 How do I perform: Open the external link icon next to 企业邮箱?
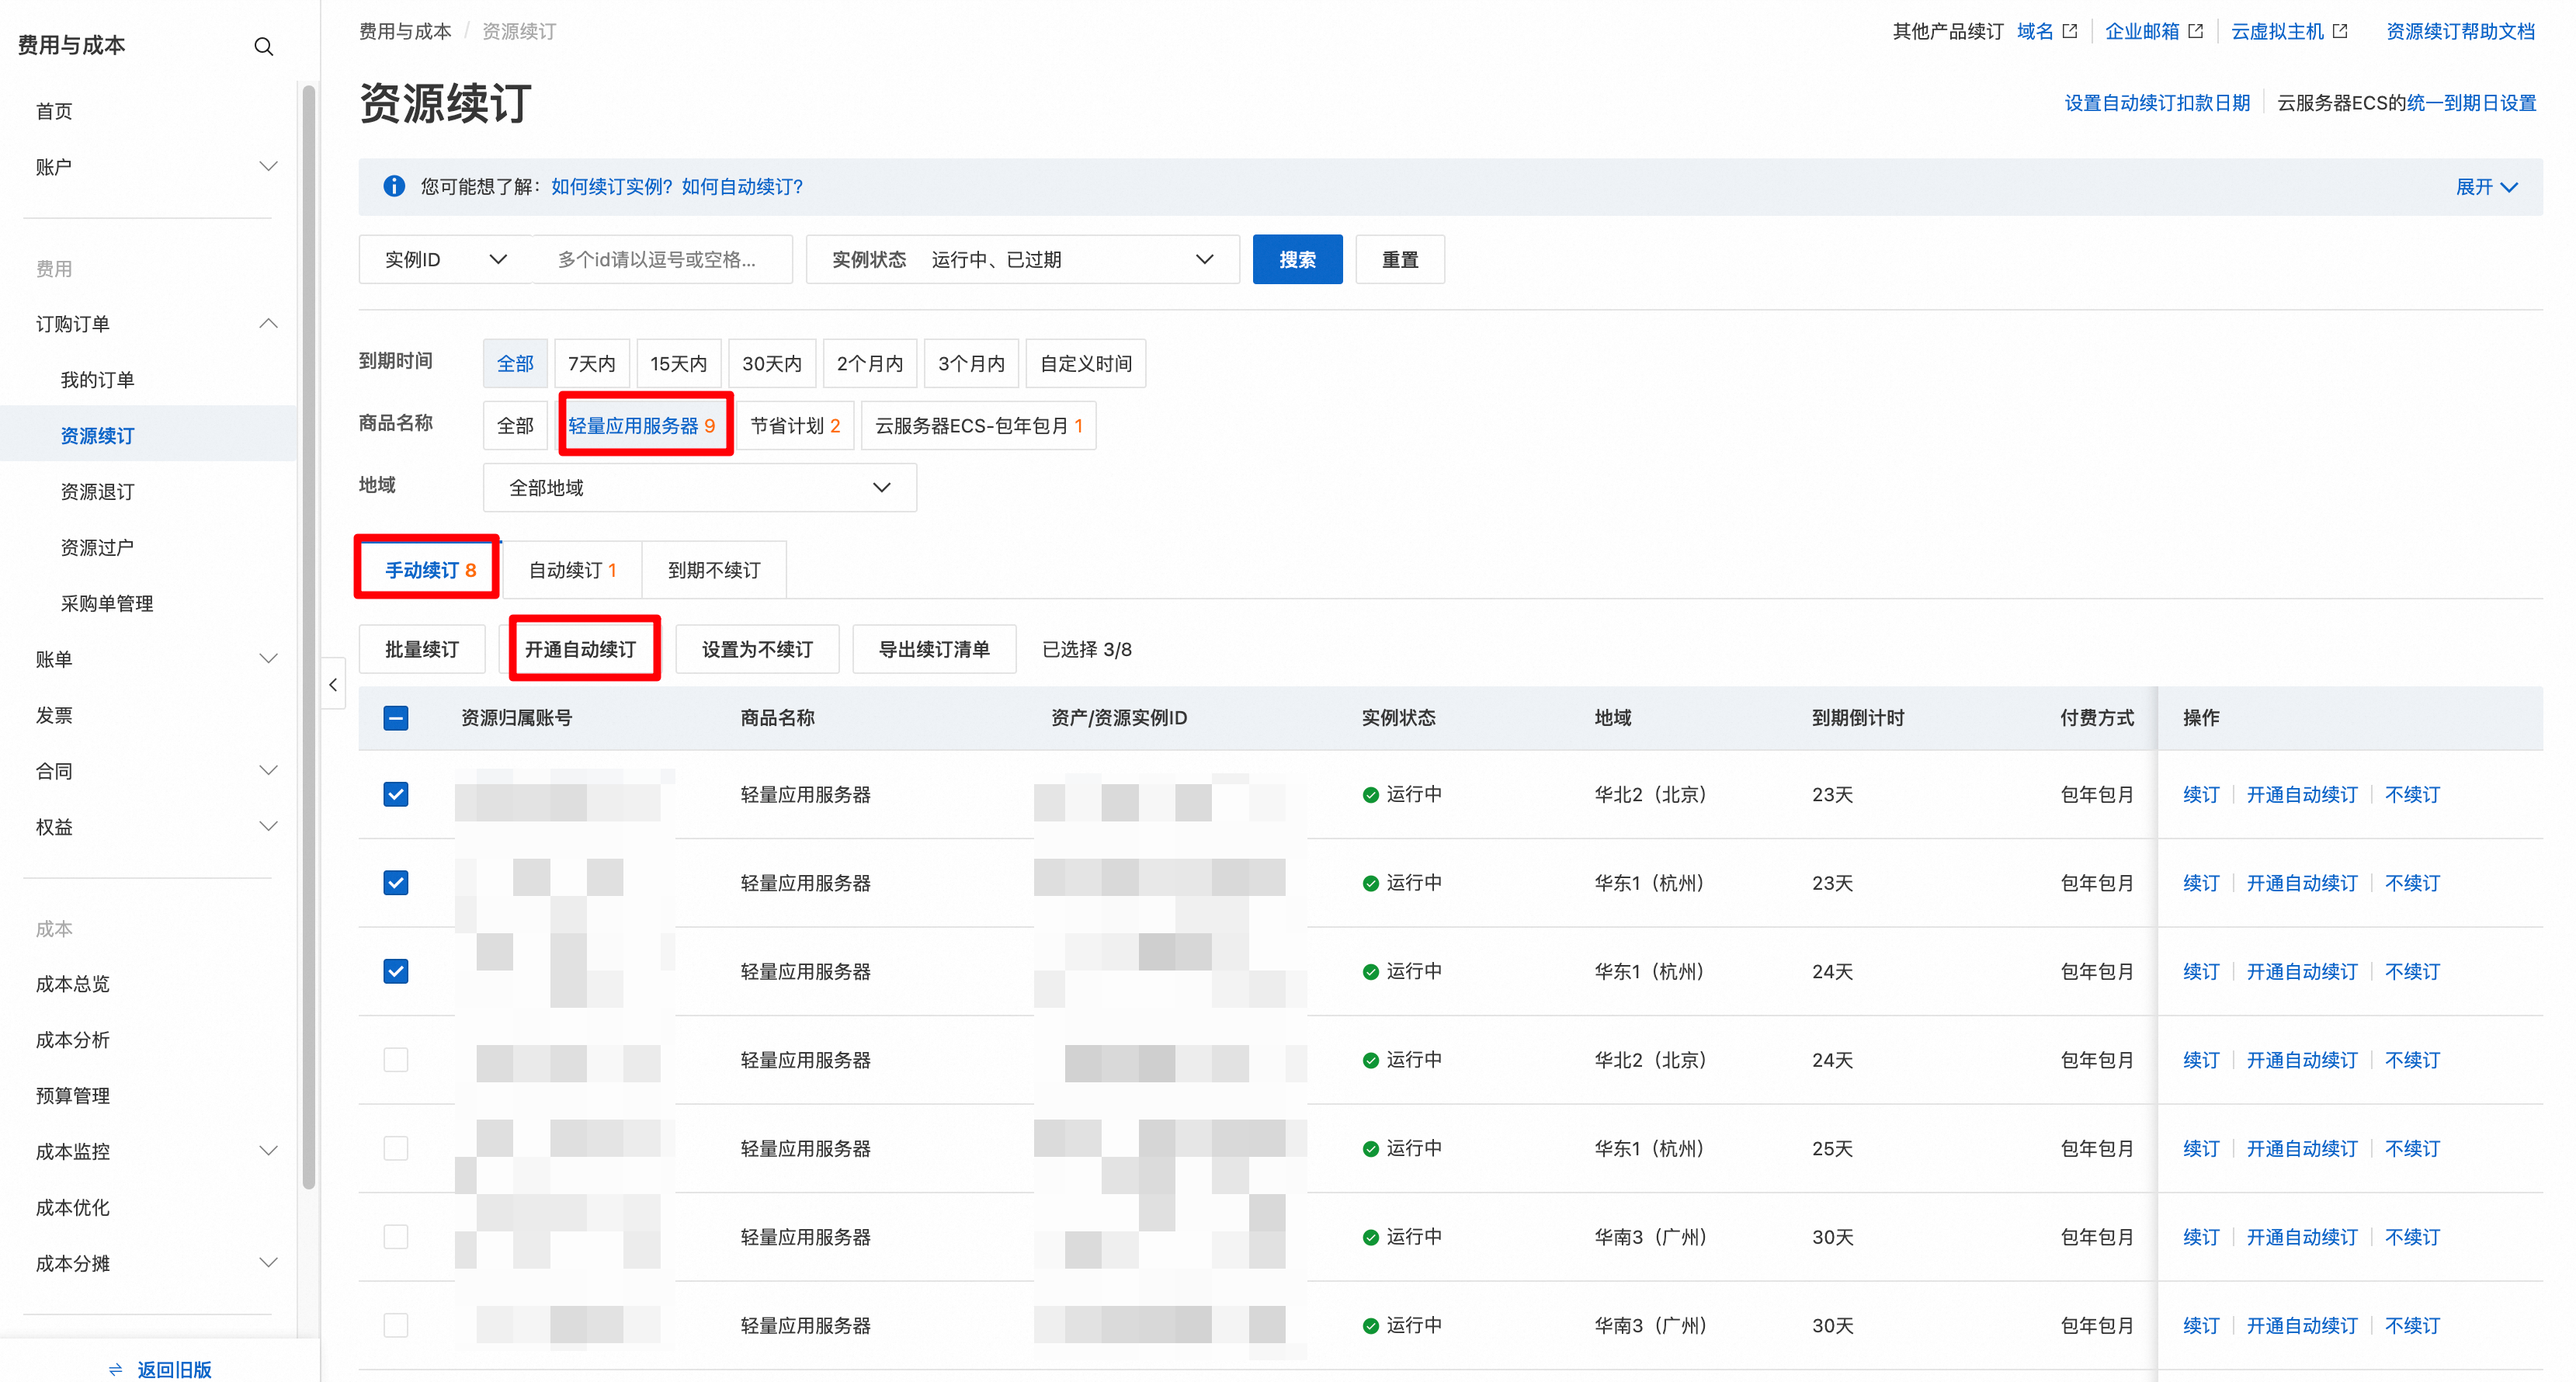pos(2196,31)
